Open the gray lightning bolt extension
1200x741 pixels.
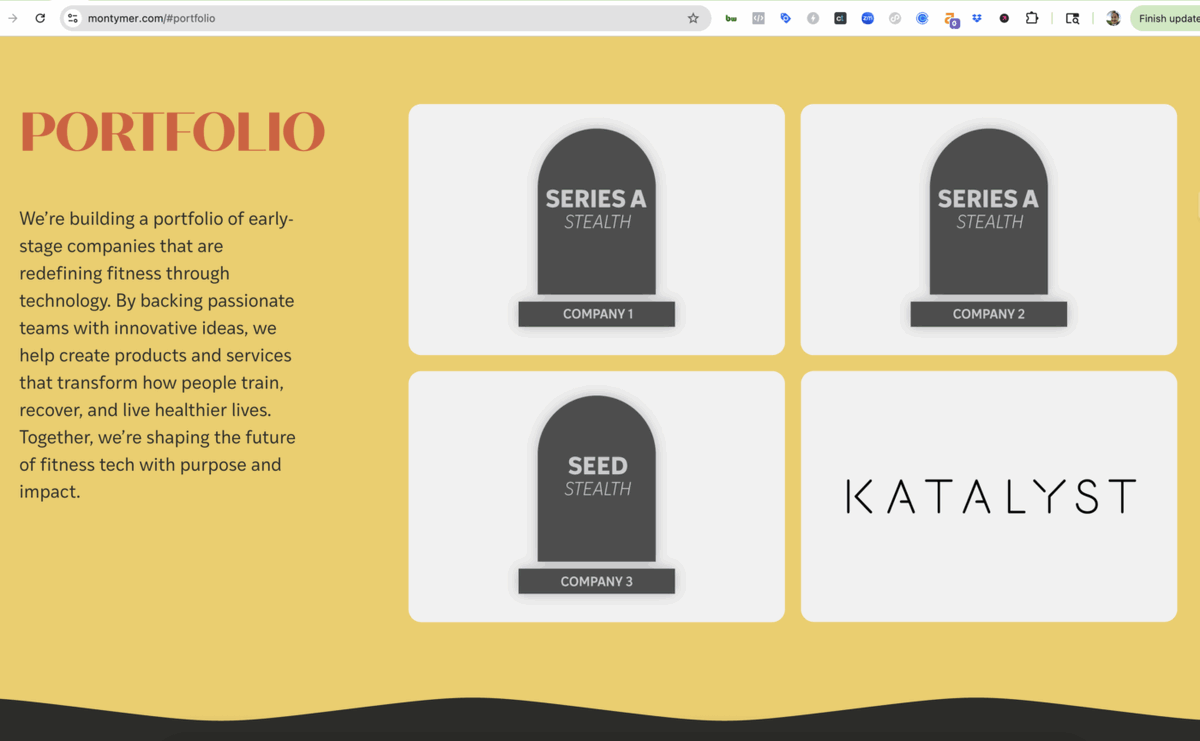click(813, 18)
